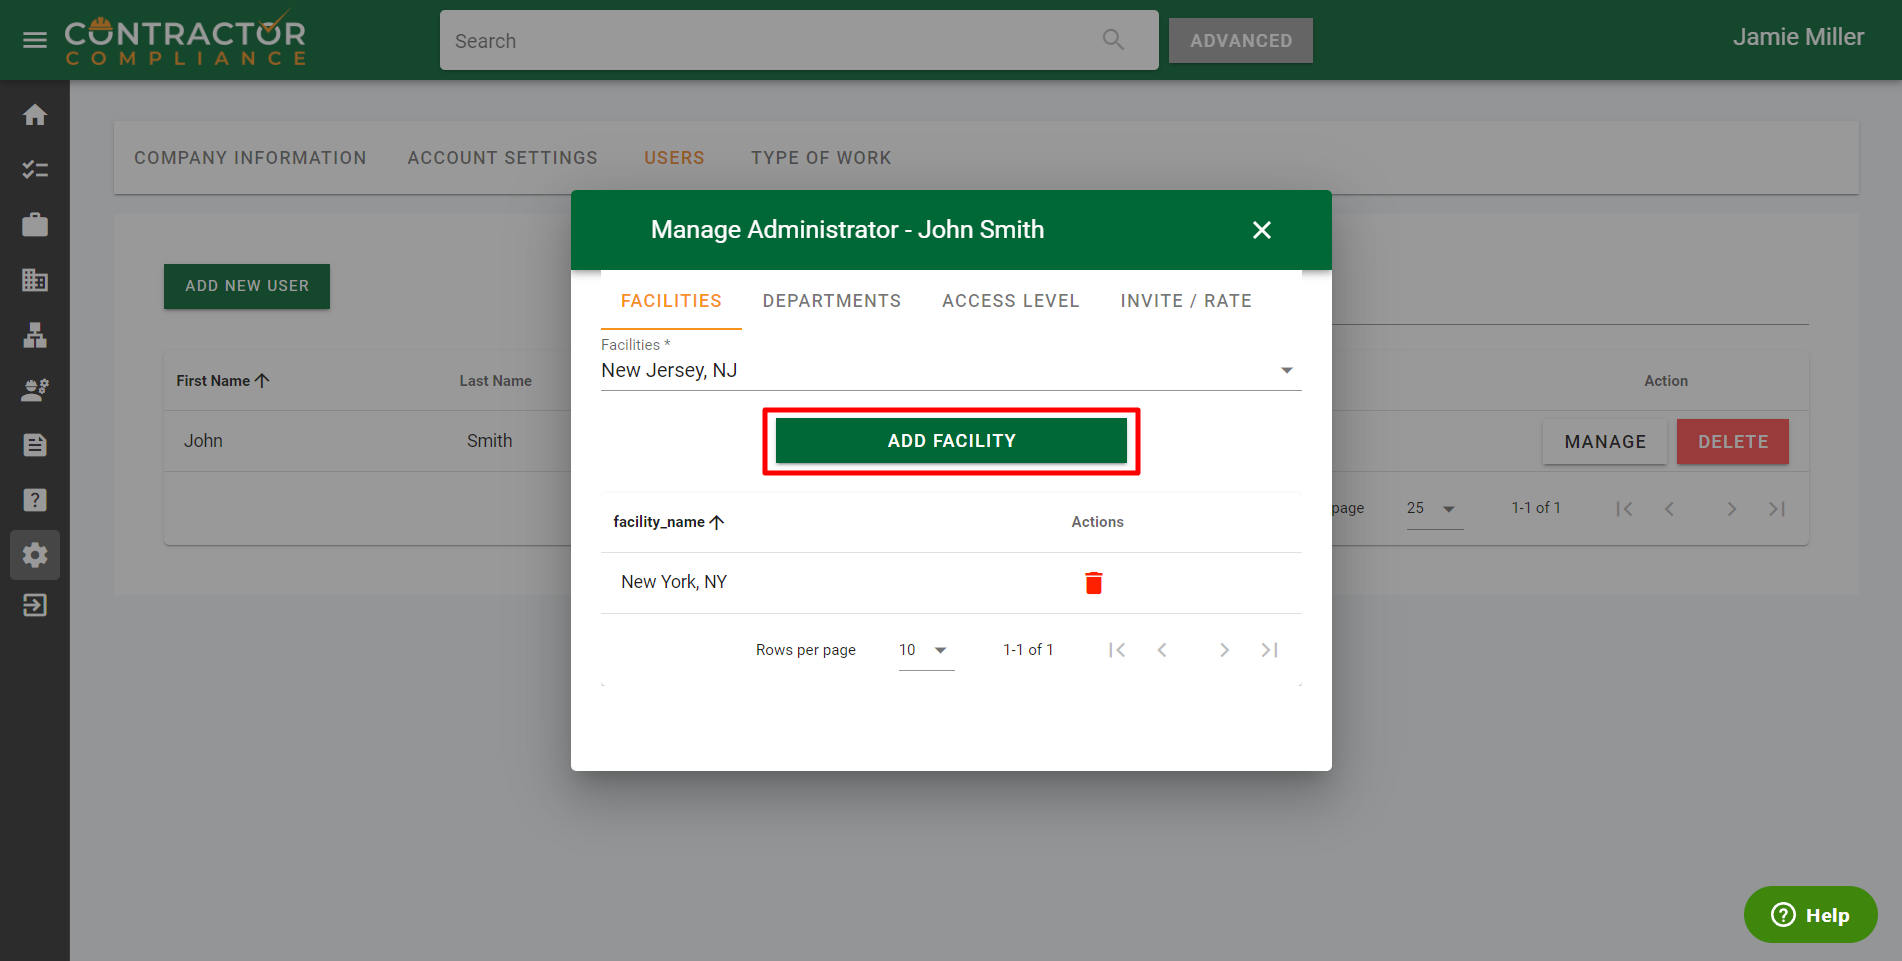1902x961 pixels.
Task: Open the users table page size dropdown showing 25
Action: click(1433, 509)
